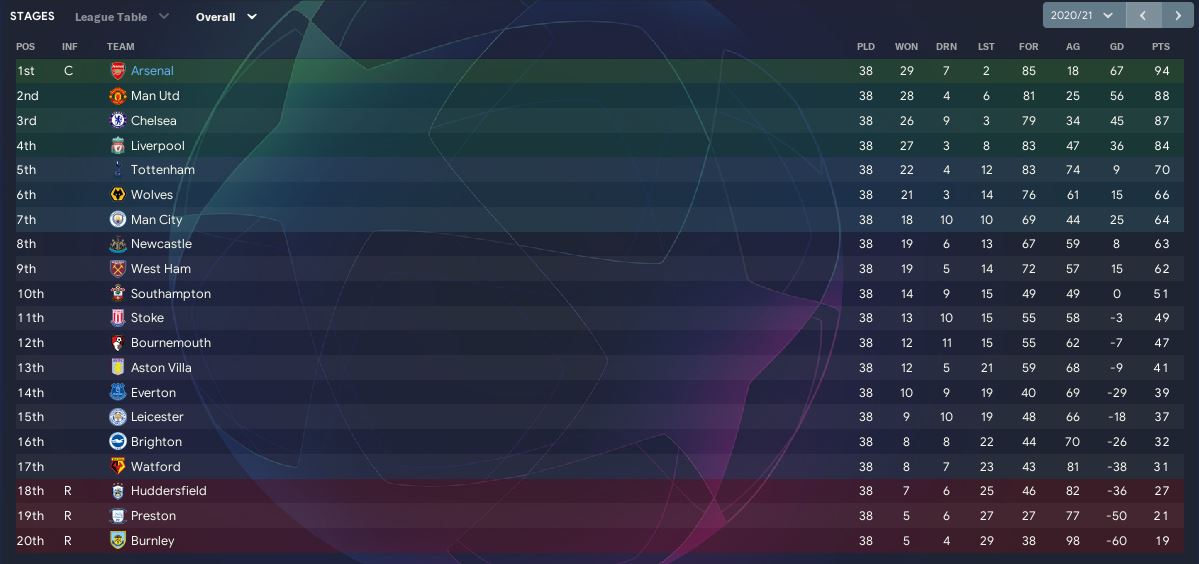Open the Arsenal team link
The width and height of the screenshot is (1199, 564).
tap(152, 71)
